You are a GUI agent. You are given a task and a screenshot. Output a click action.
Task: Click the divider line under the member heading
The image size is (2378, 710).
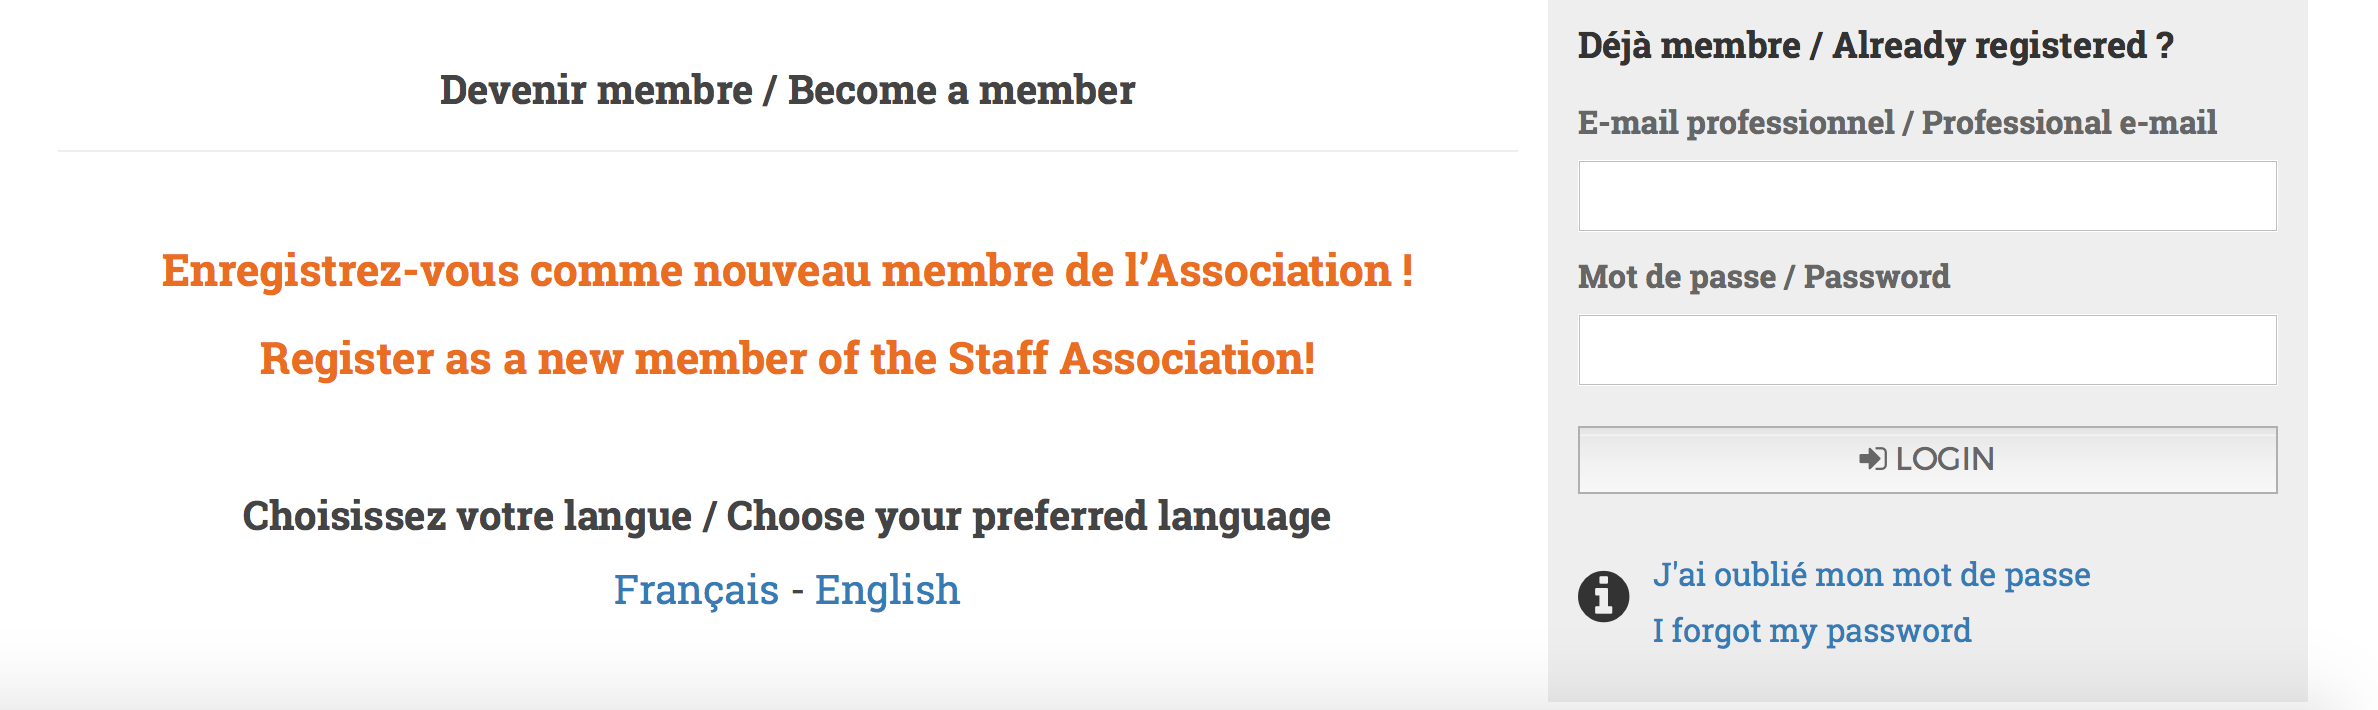787,151
